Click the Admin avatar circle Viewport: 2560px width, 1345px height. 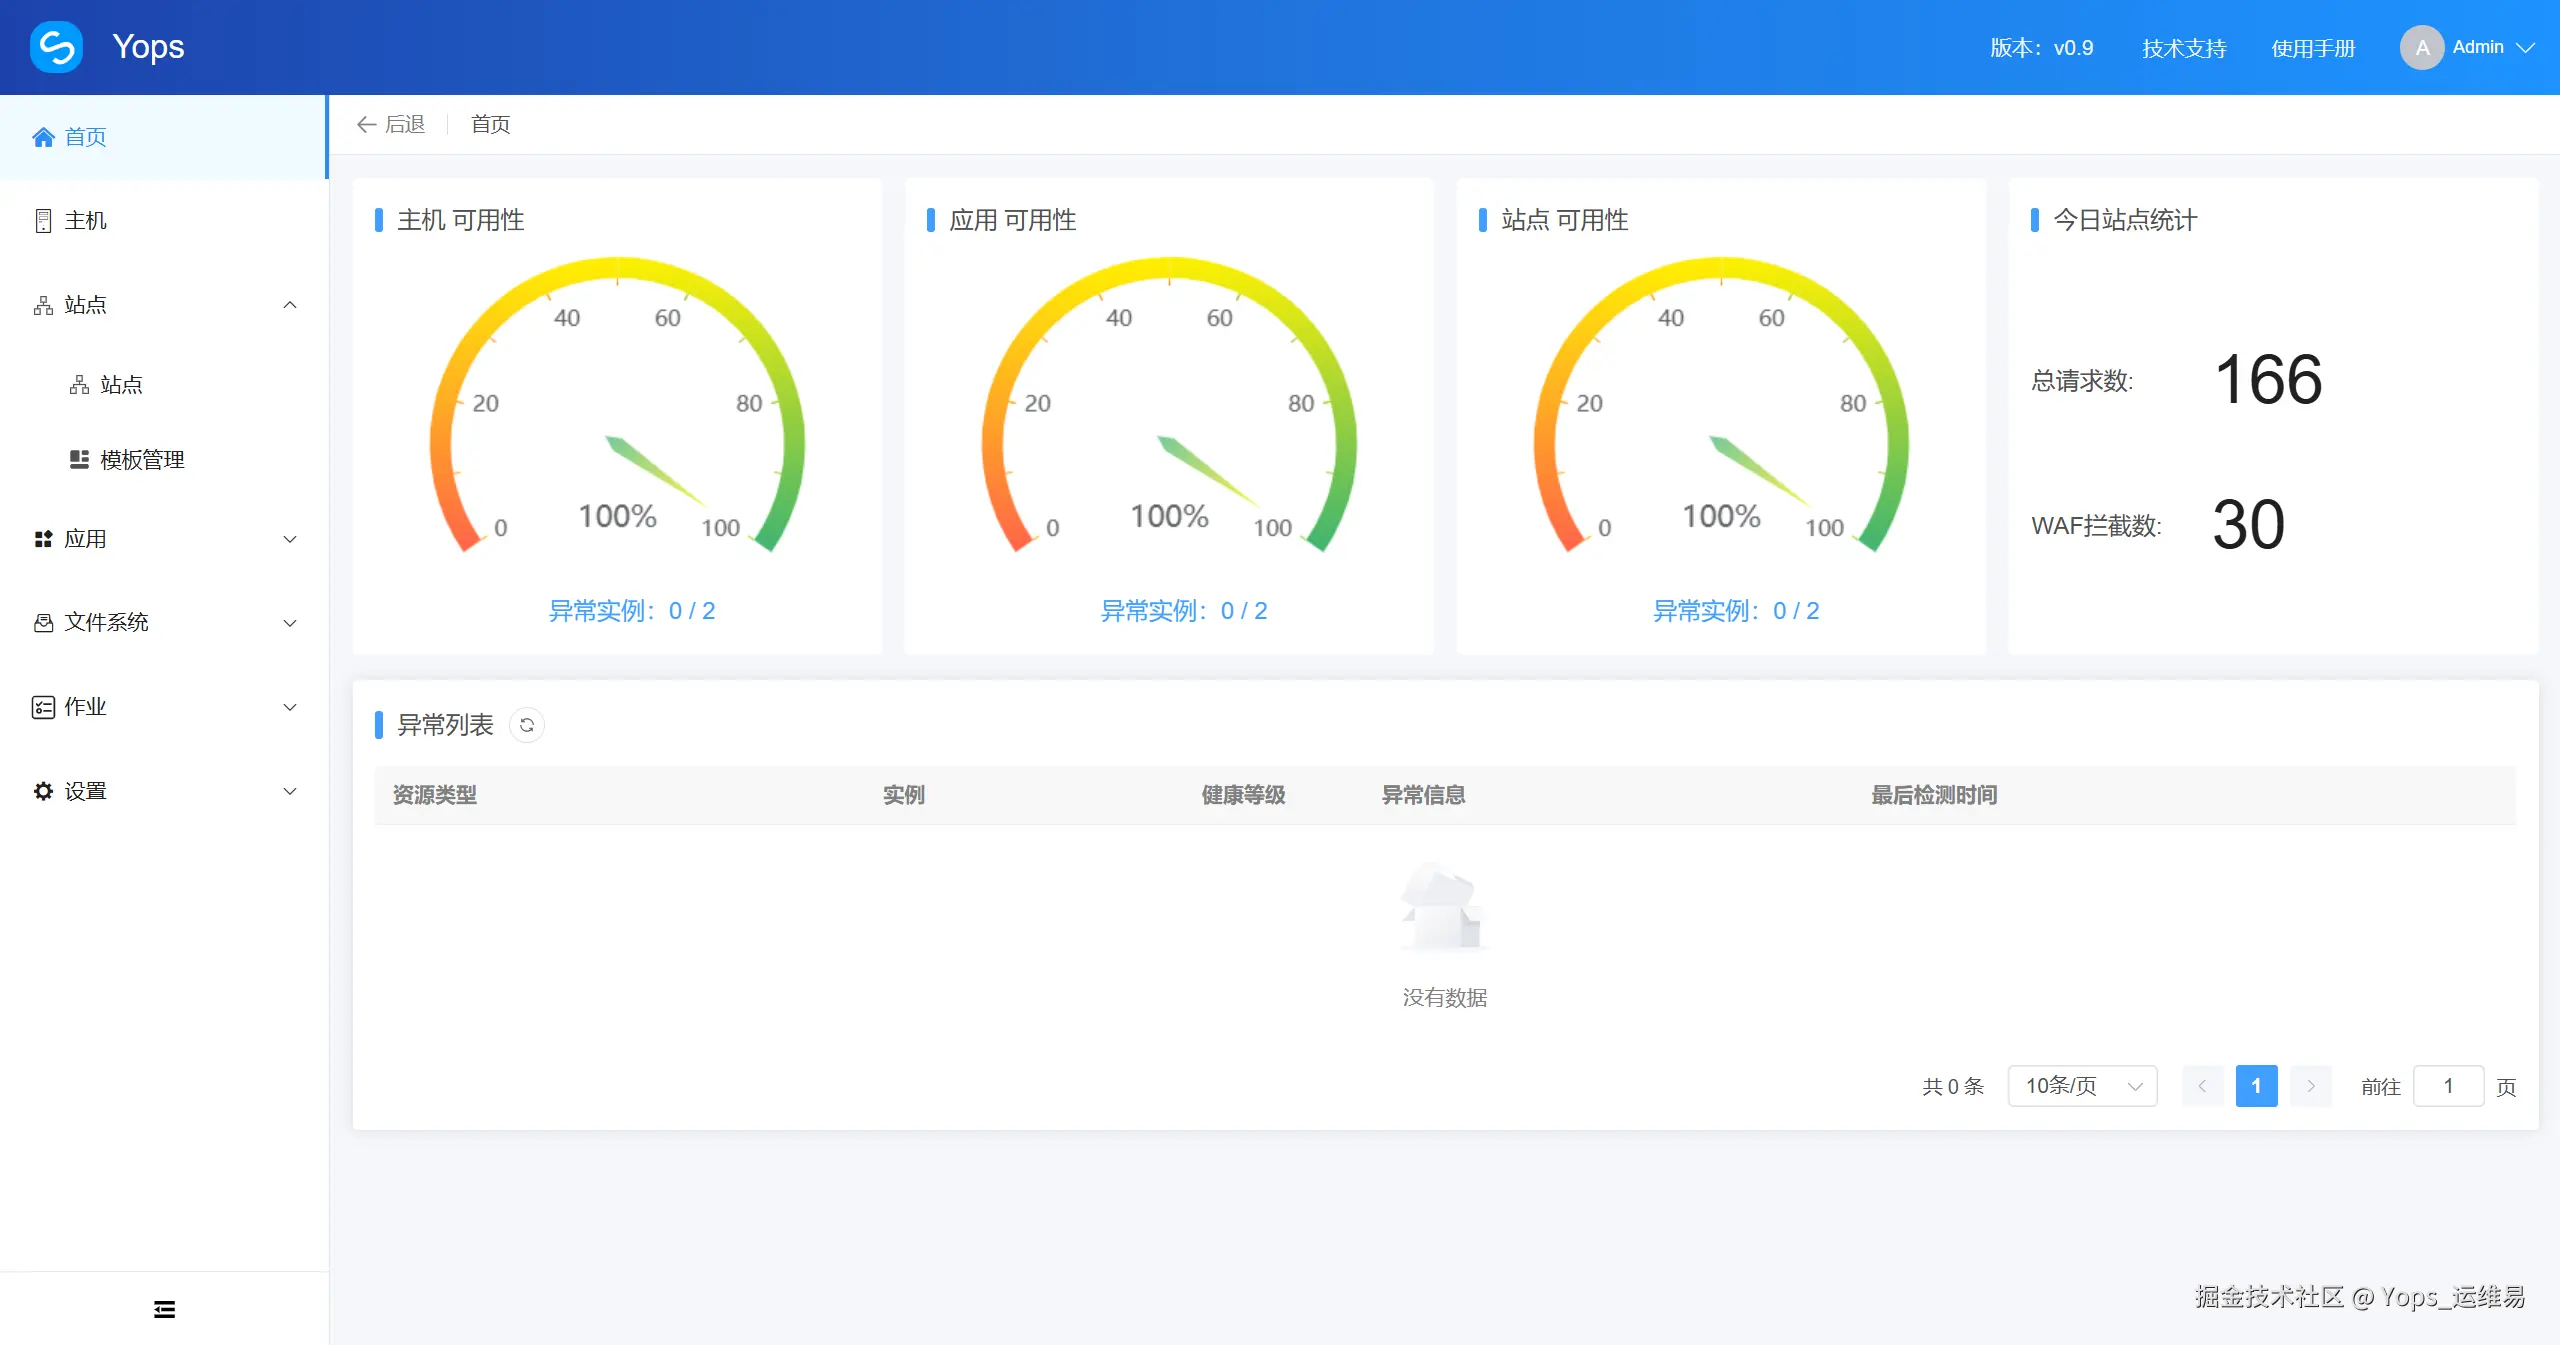pos(2421,47)
